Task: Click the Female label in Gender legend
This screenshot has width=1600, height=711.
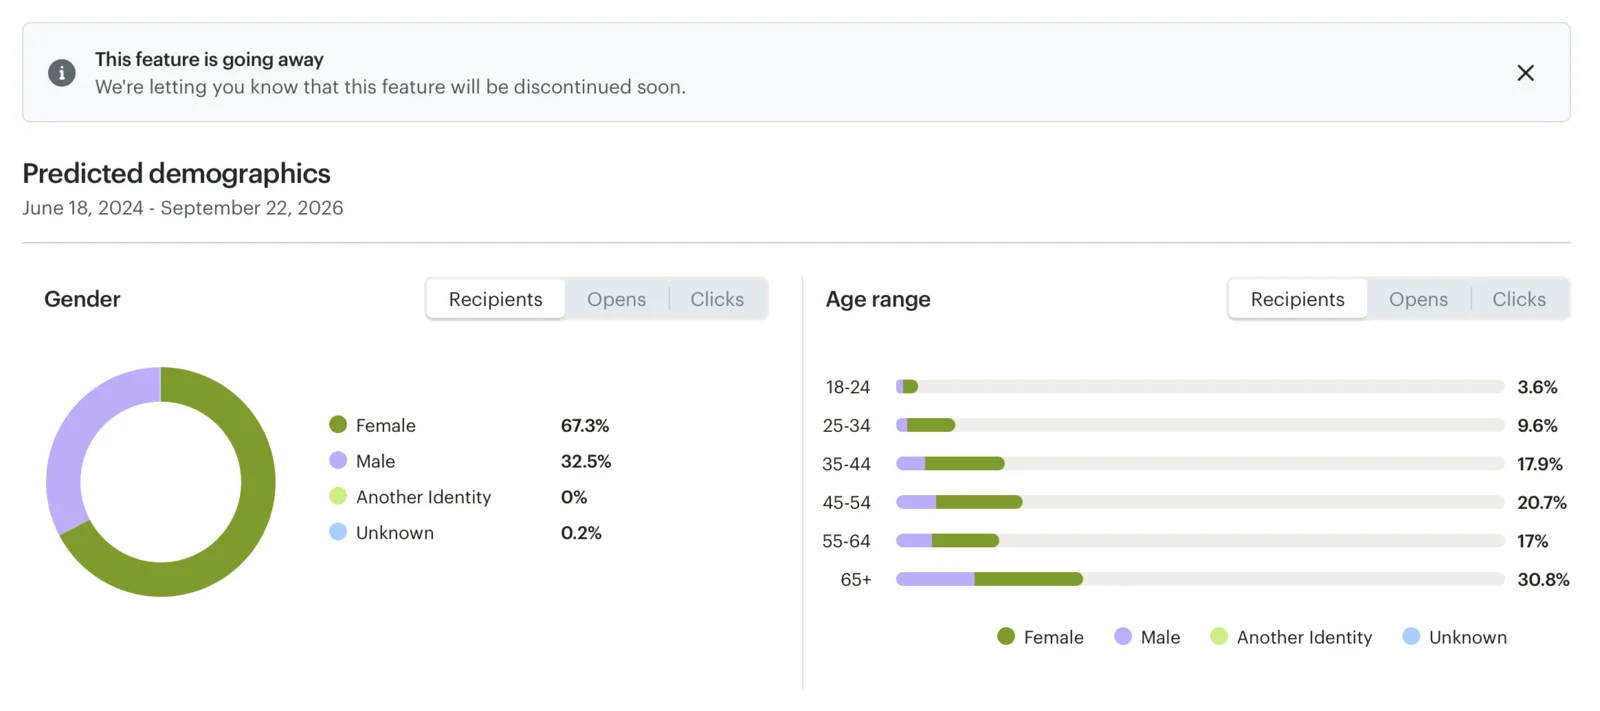Action: [x=386, y=425]
